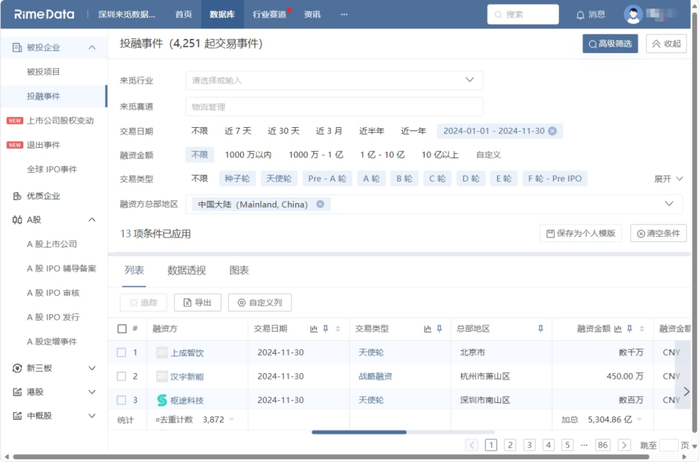700x462 pixels.
Task: Click the 导出 export button
Action: [x=197, y=303]
